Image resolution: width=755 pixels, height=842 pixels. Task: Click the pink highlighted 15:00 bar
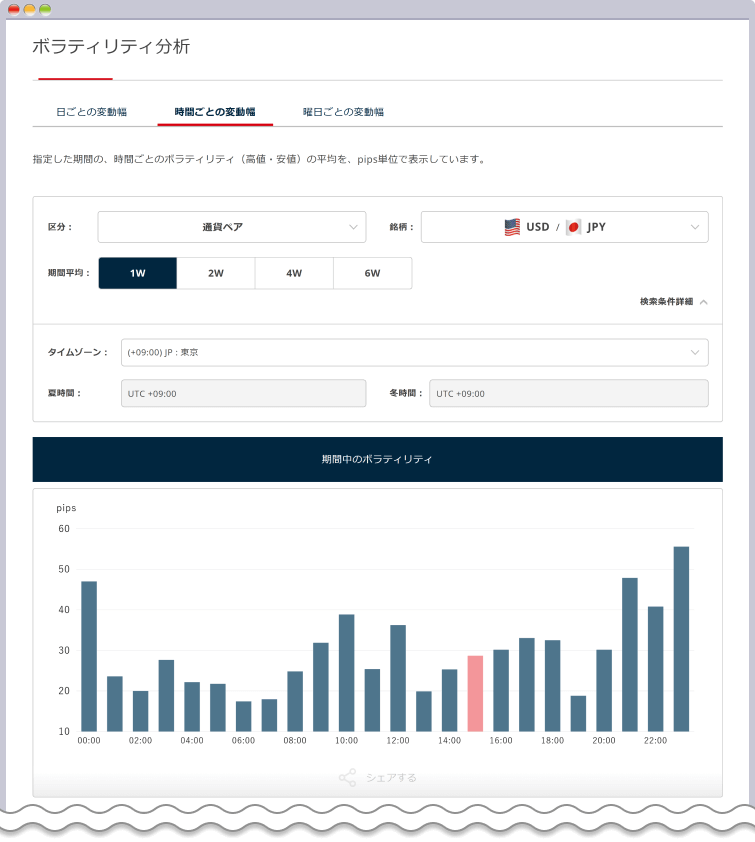point(475,693)
